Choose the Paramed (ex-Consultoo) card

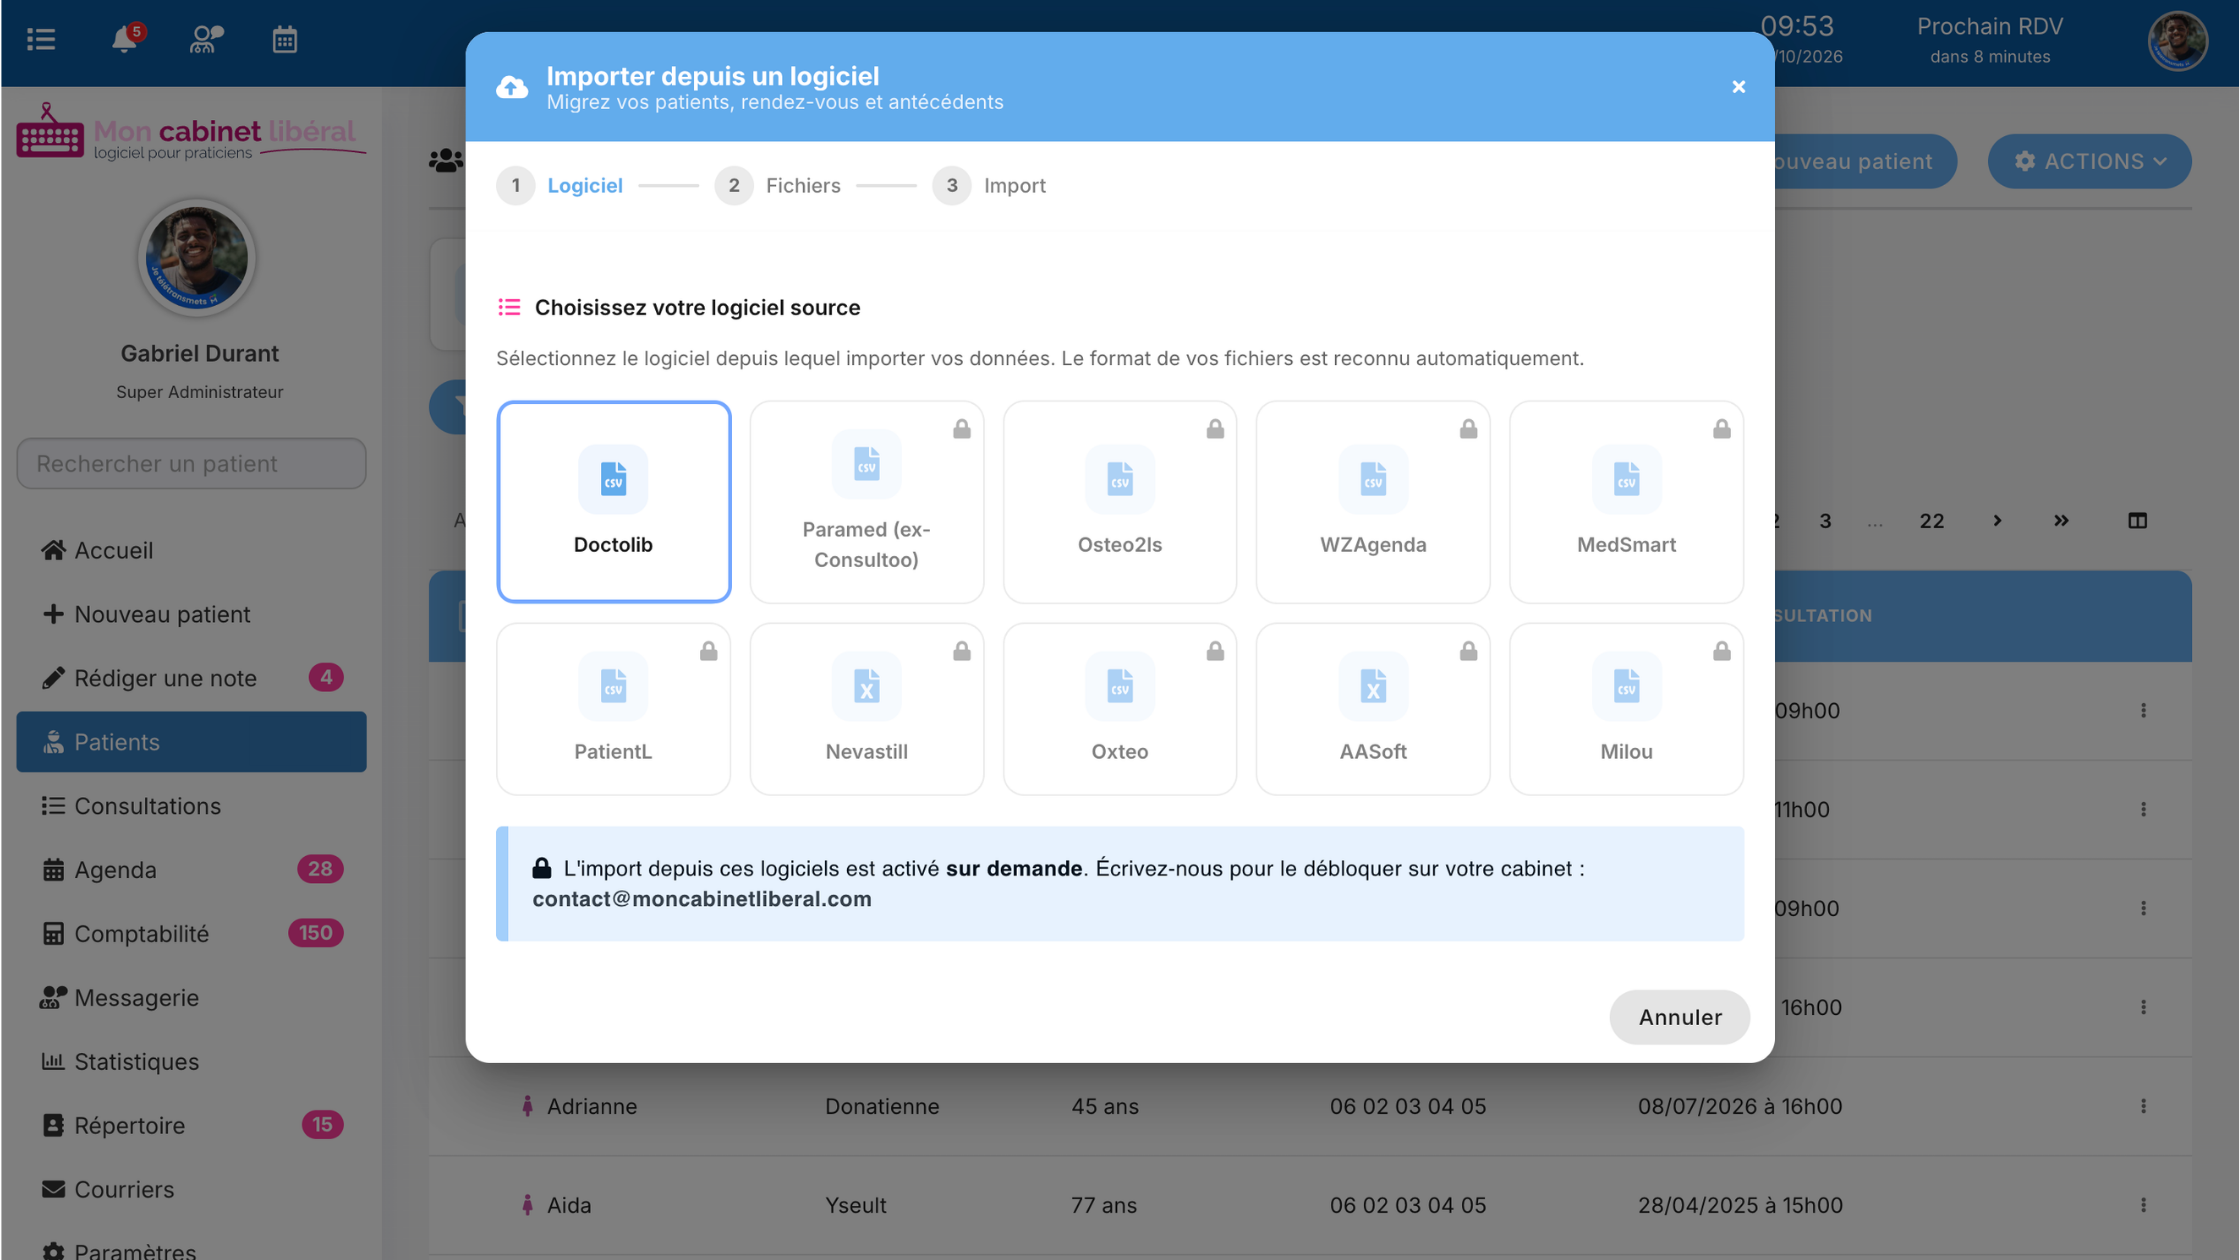[x=866, y=502]
